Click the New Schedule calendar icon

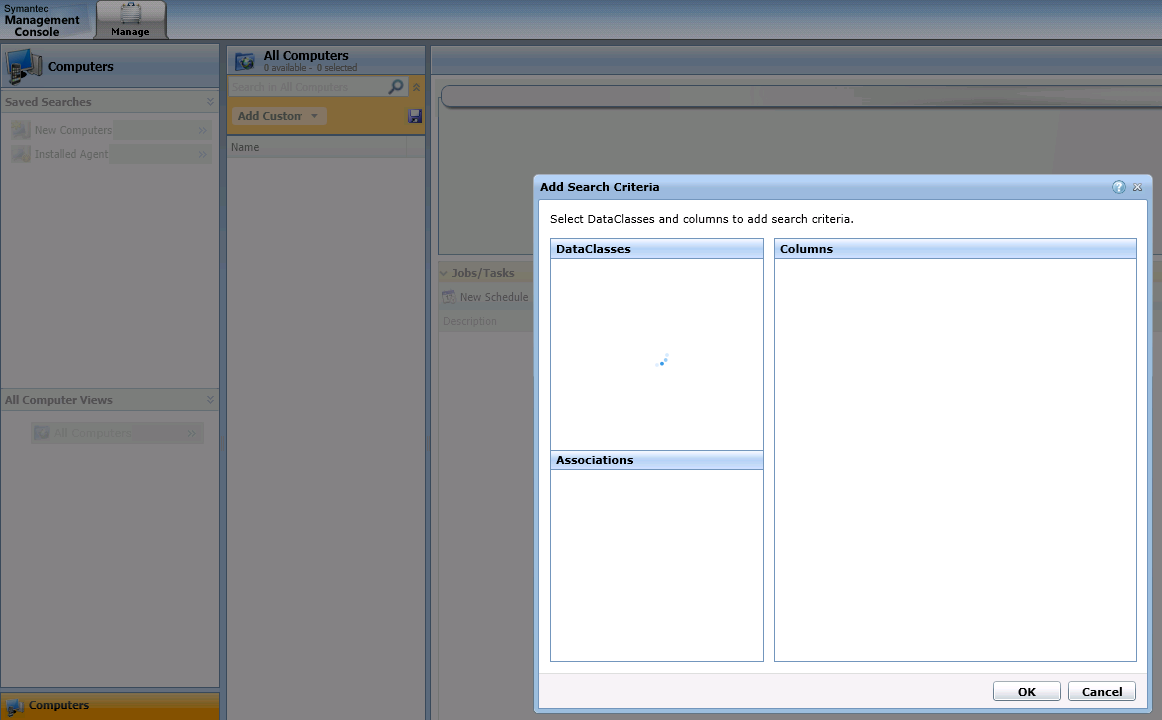click(449, 297)
